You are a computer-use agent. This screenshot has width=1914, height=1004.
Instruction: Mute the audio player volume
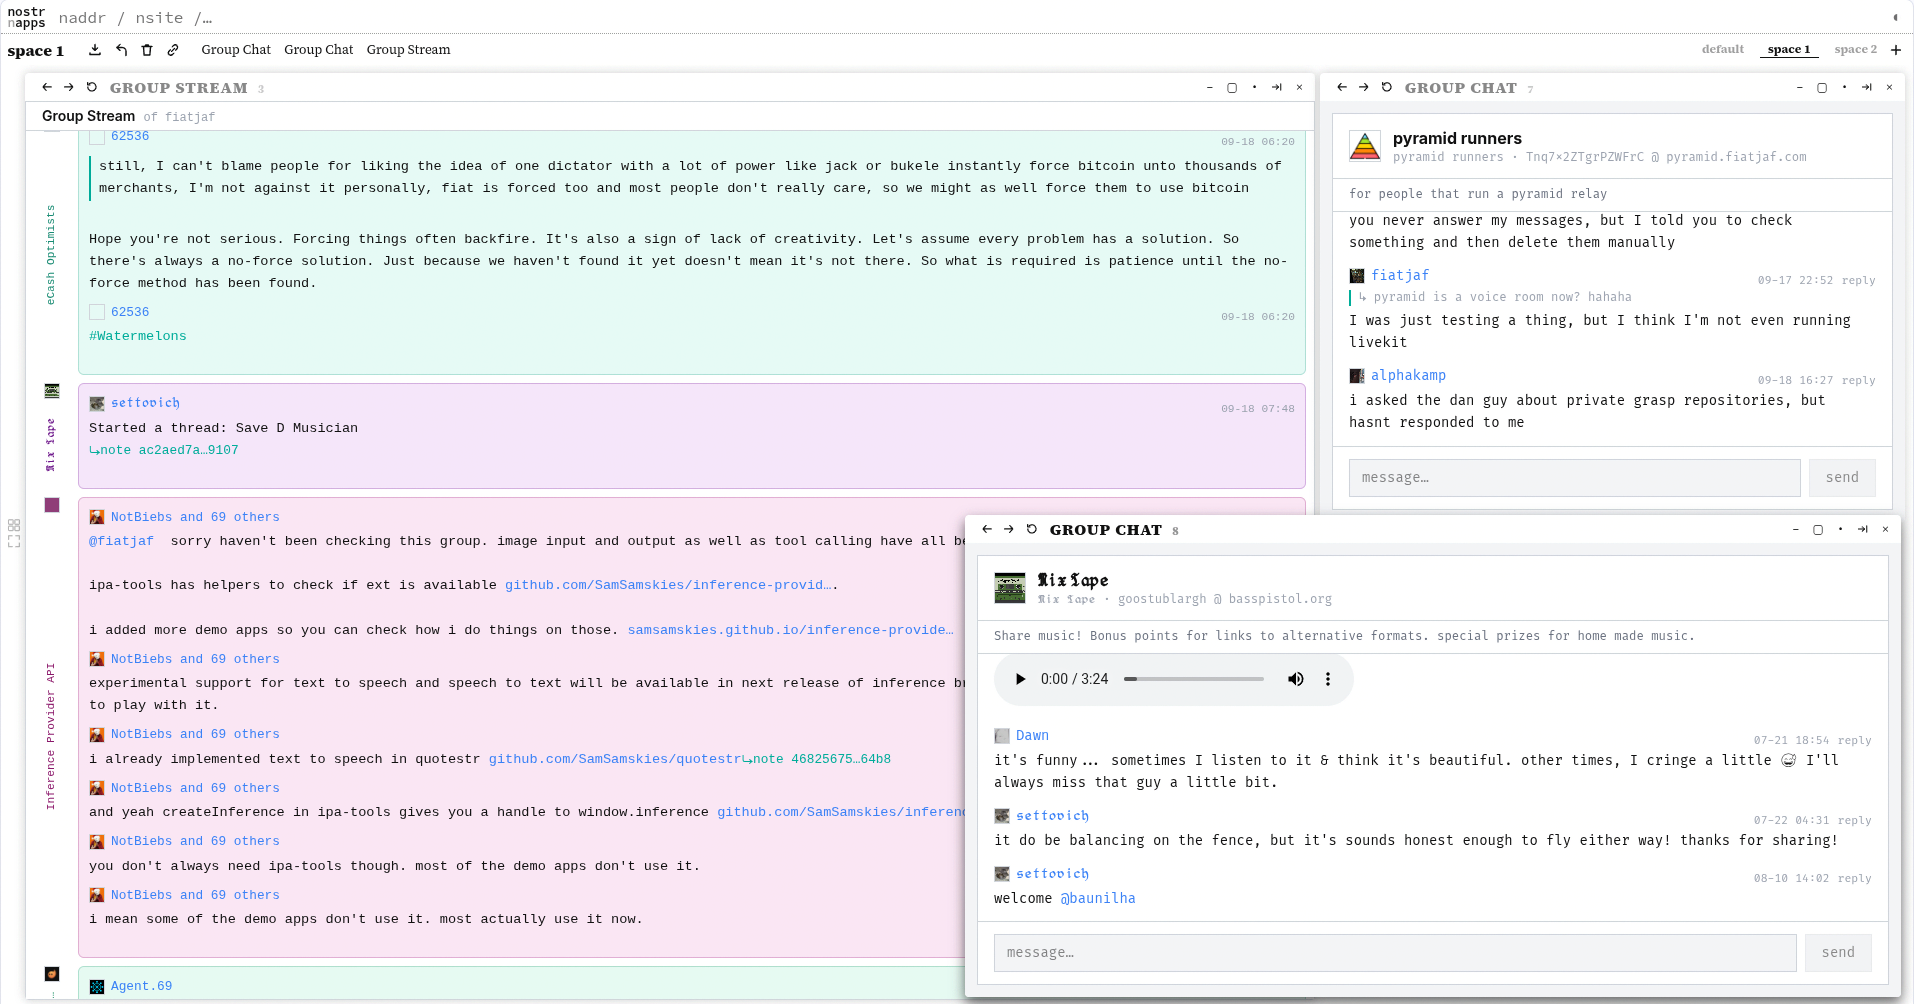tap(1295, 679)
